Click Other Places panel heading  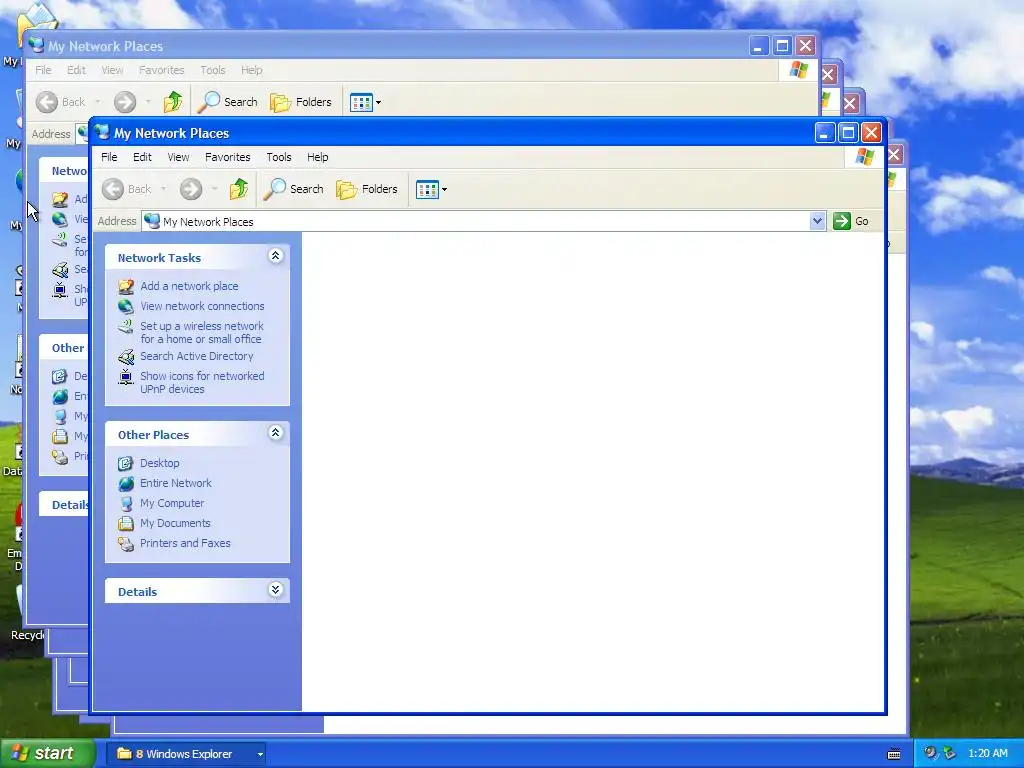coord(153,435)
